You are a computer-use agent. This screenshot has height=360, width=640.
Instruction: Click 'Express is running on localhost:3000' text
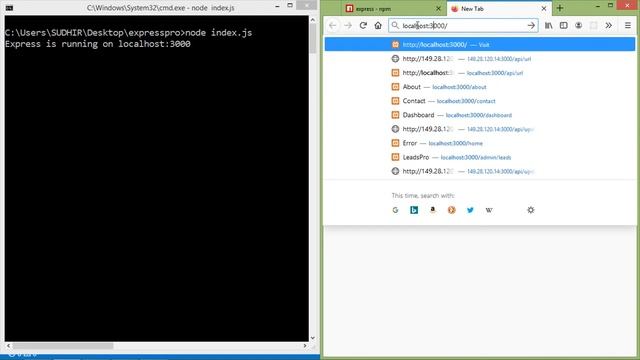98,44
